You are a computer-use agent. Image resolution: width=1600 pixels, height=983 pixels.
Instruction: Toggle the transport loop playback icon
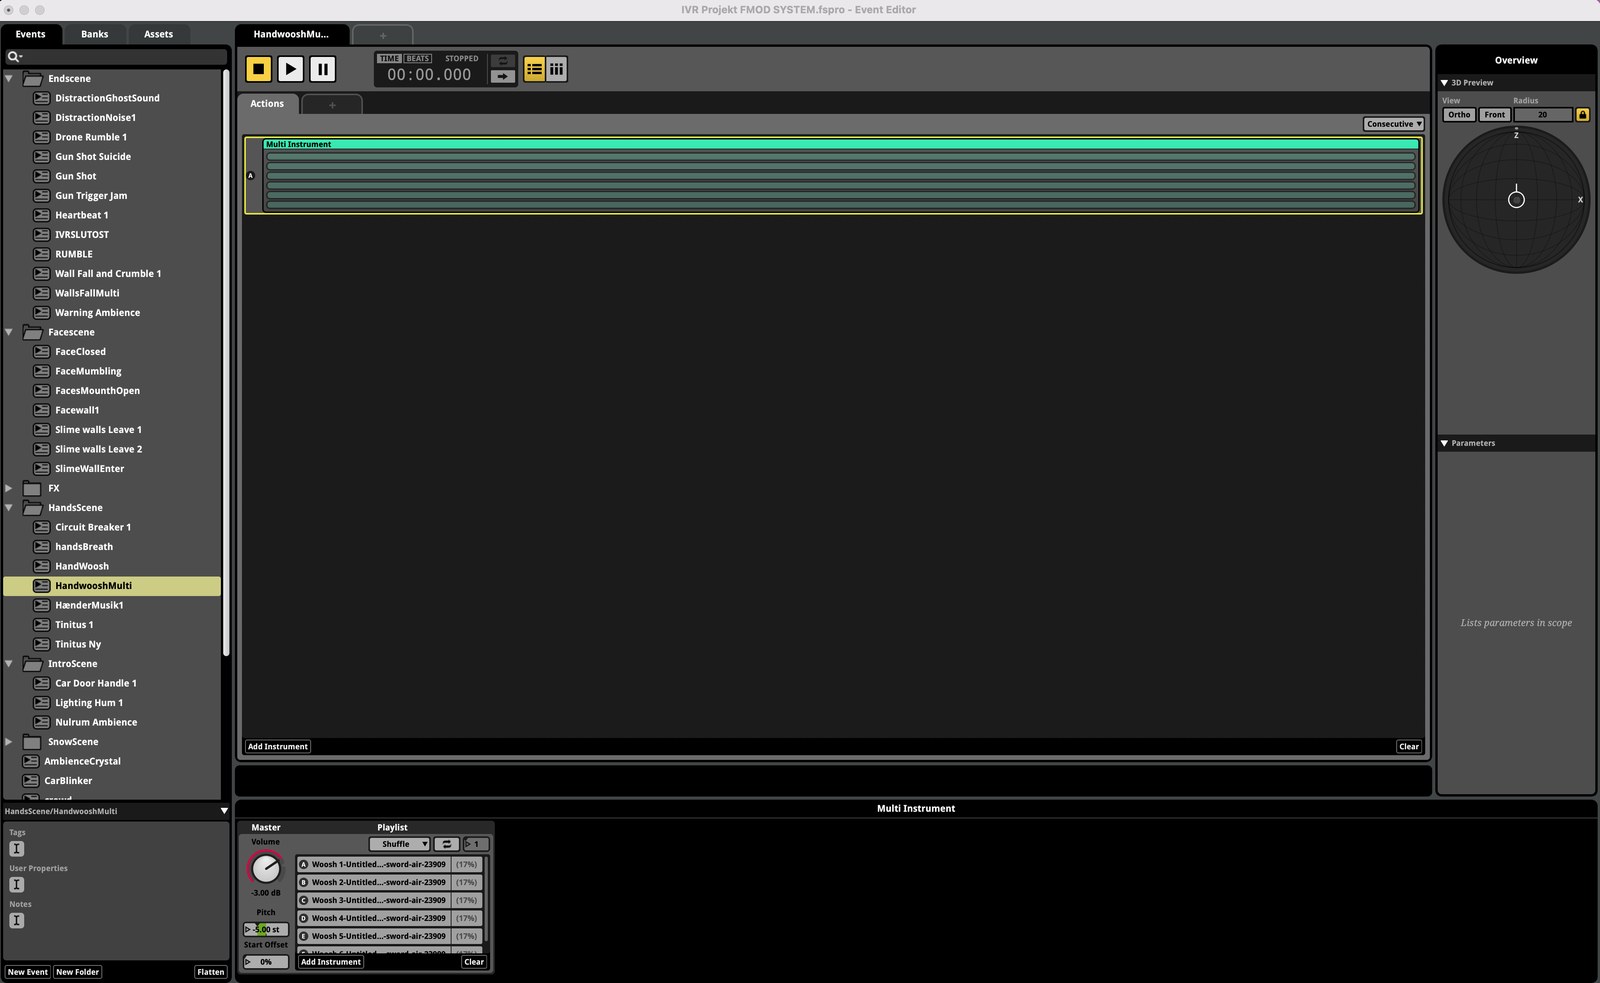503,61
